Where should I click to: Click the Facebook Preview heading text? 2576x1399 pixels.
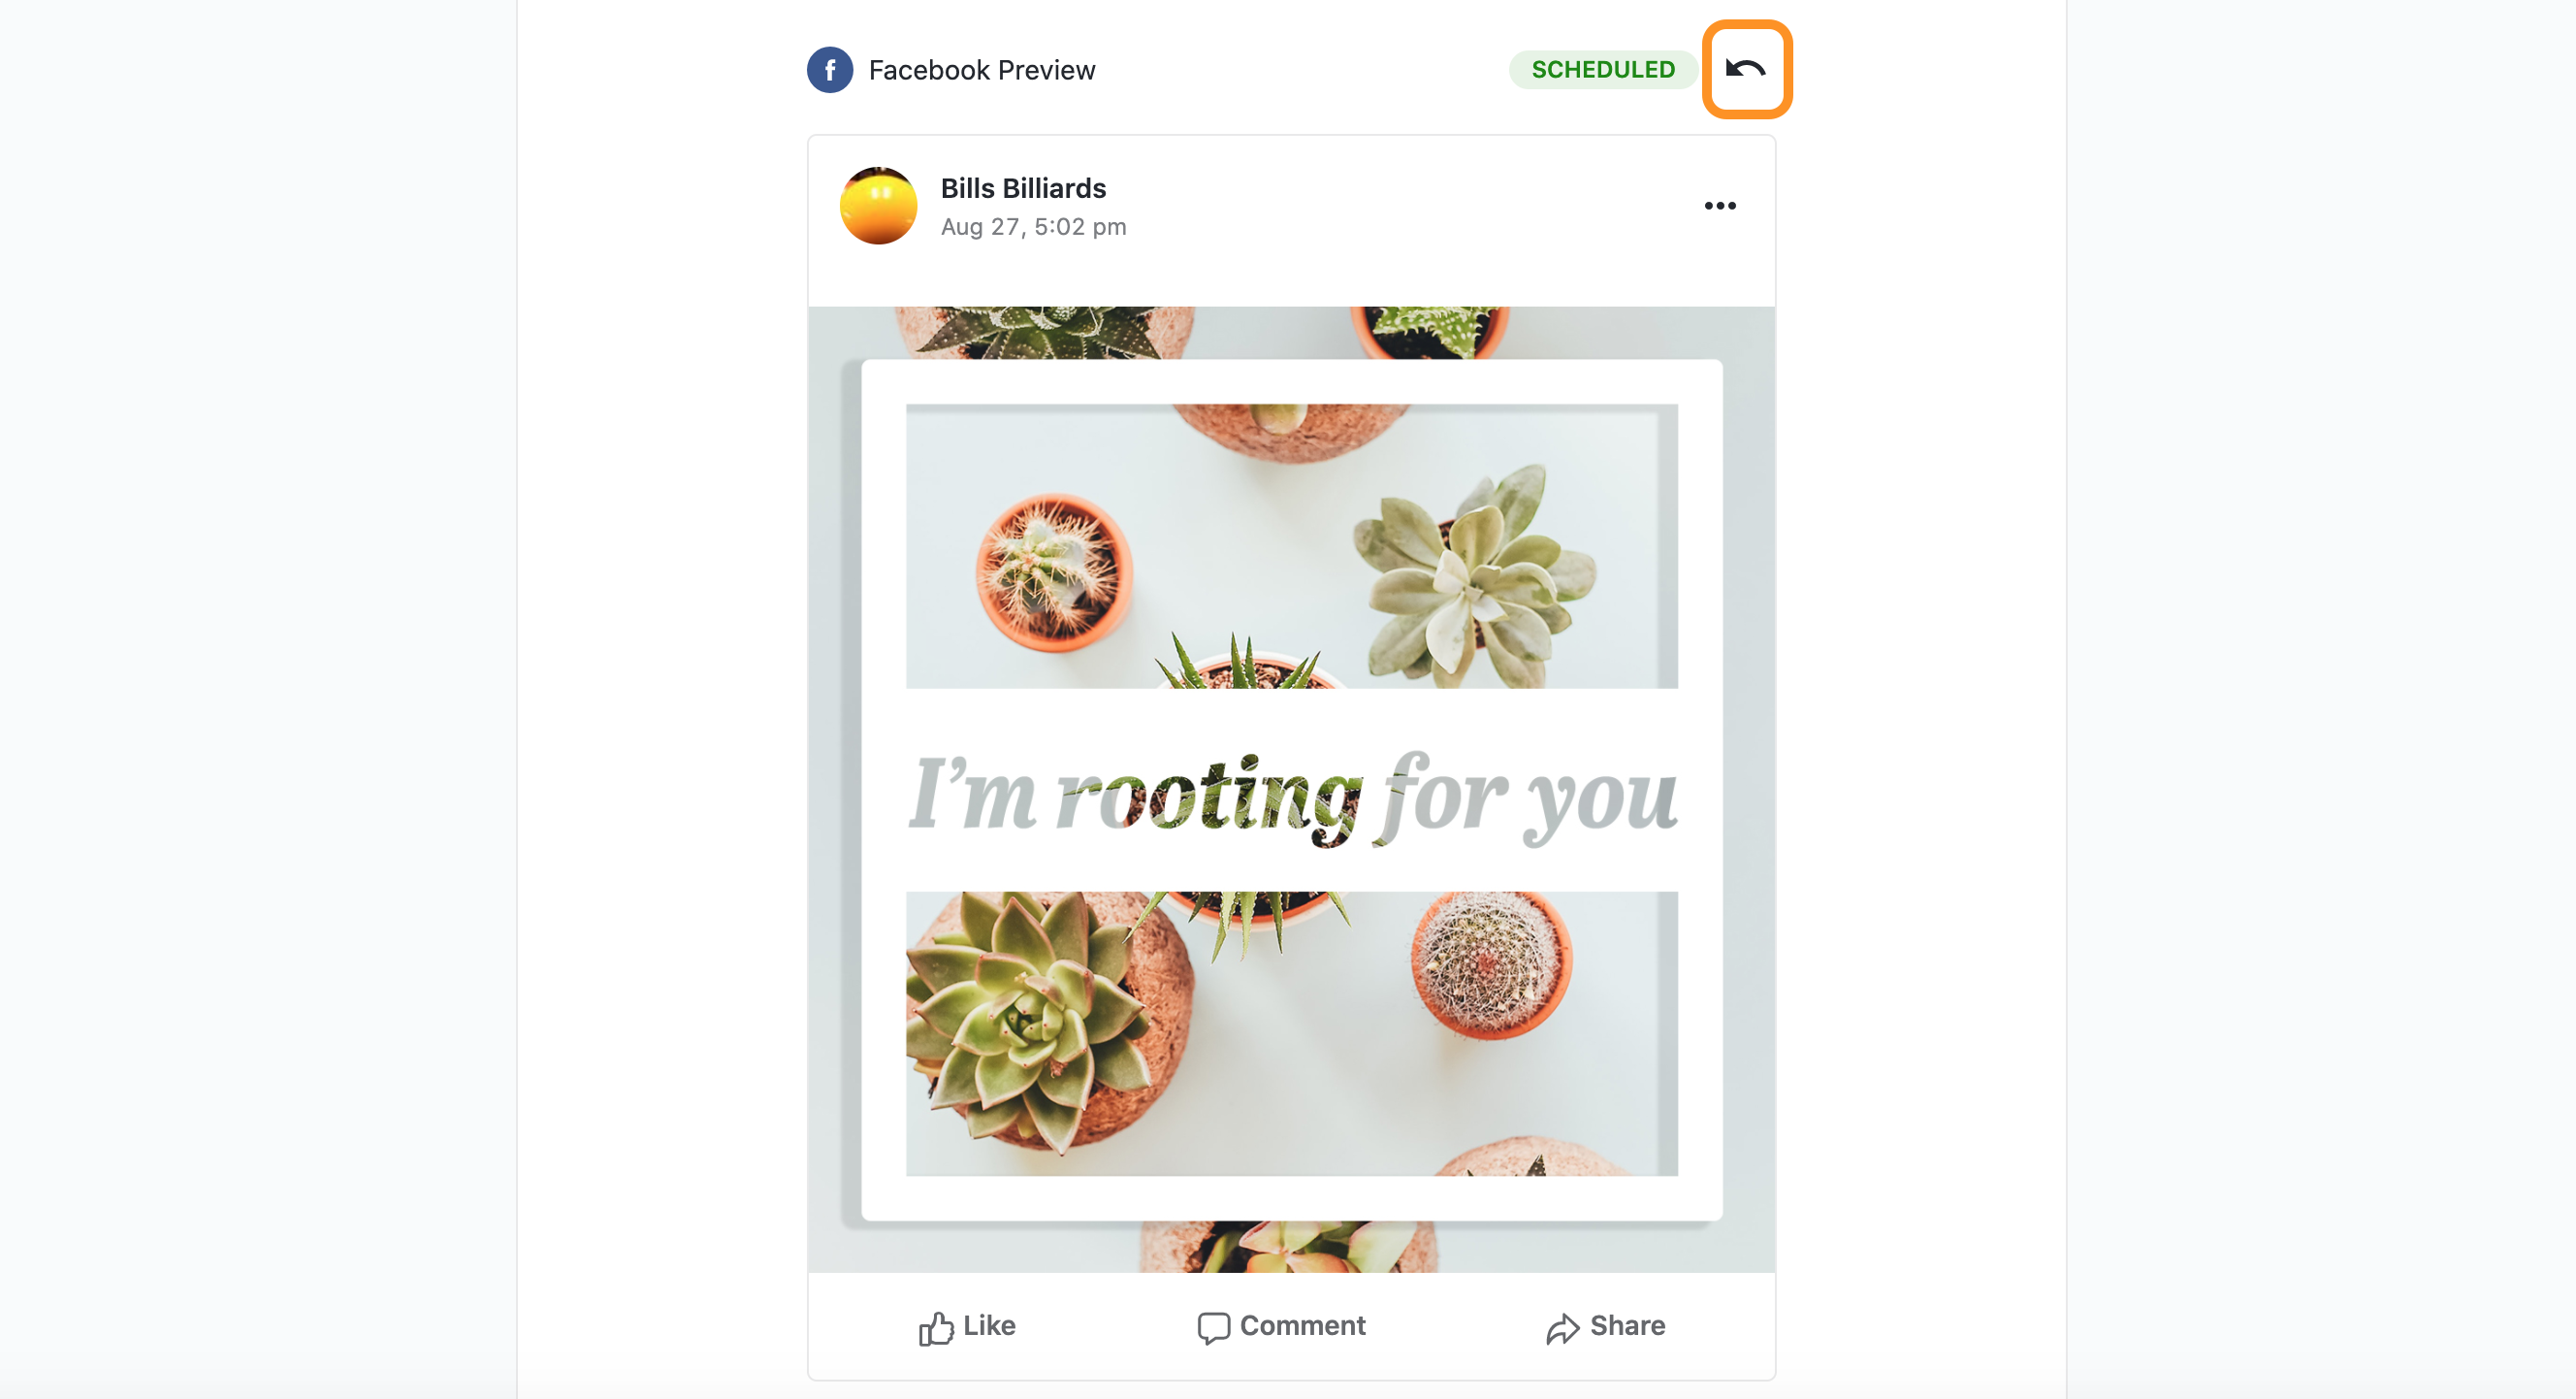(982, 70)
